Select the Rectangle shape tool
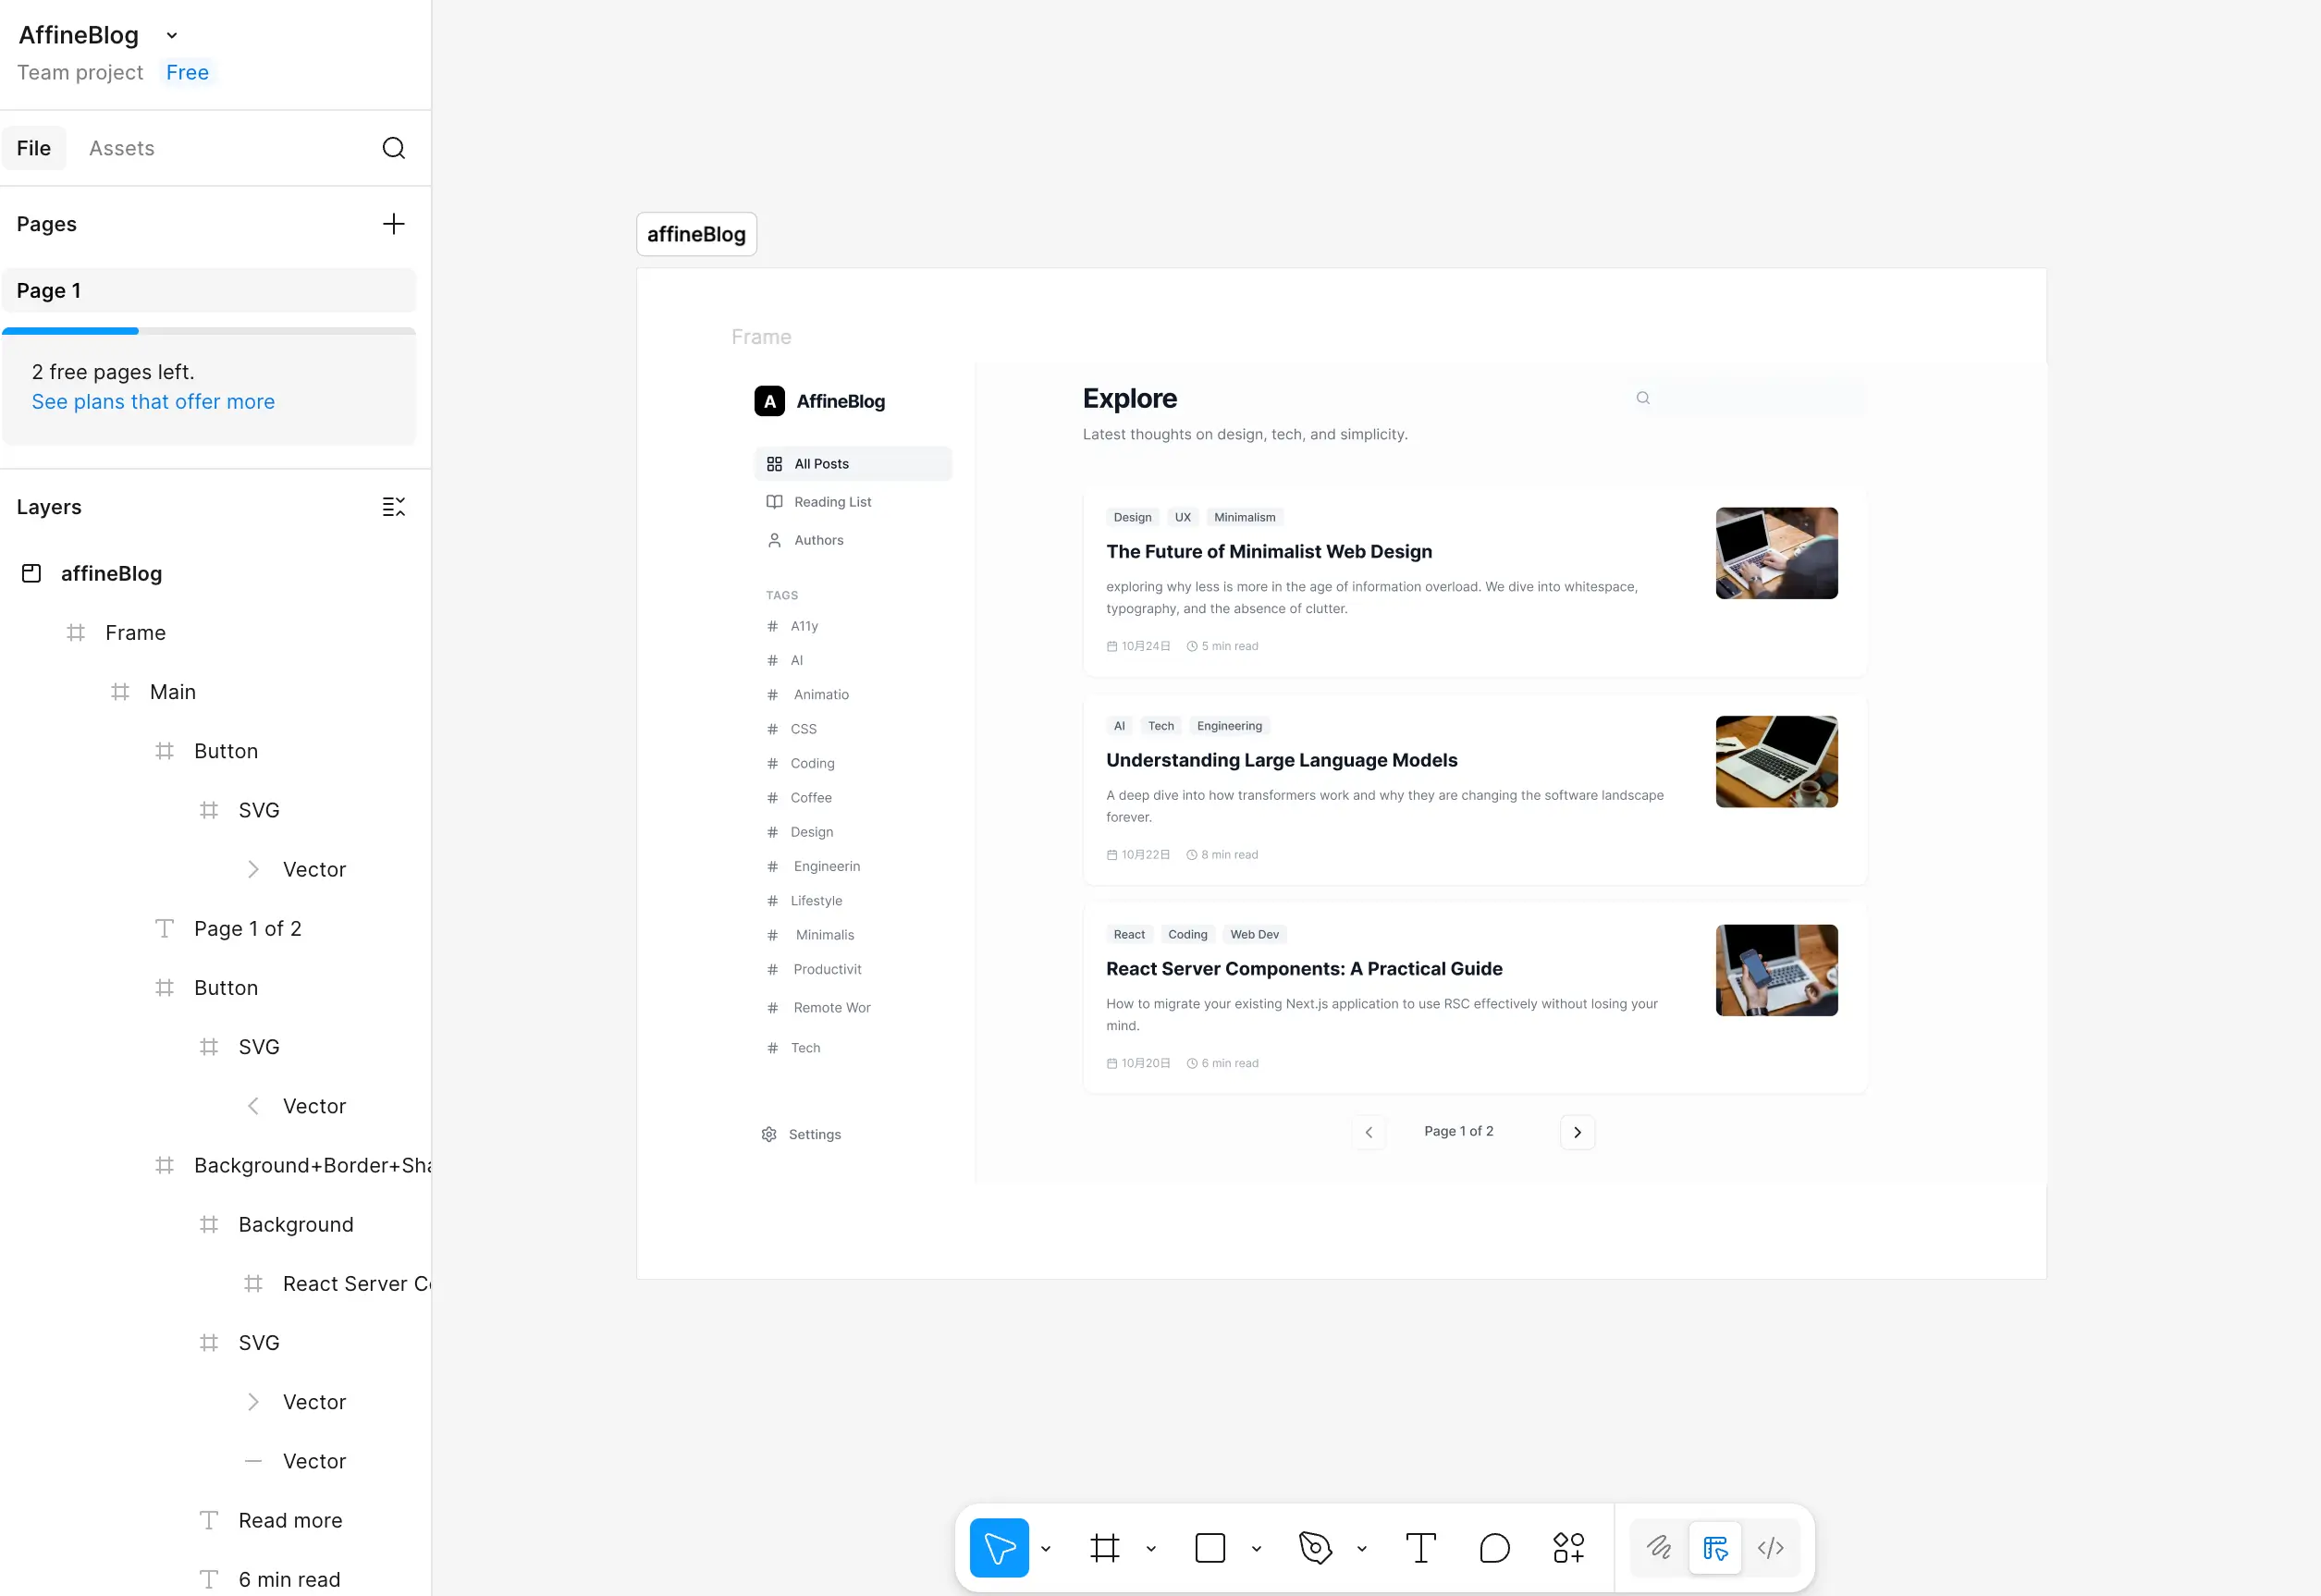 [x=1209, y=1548]
